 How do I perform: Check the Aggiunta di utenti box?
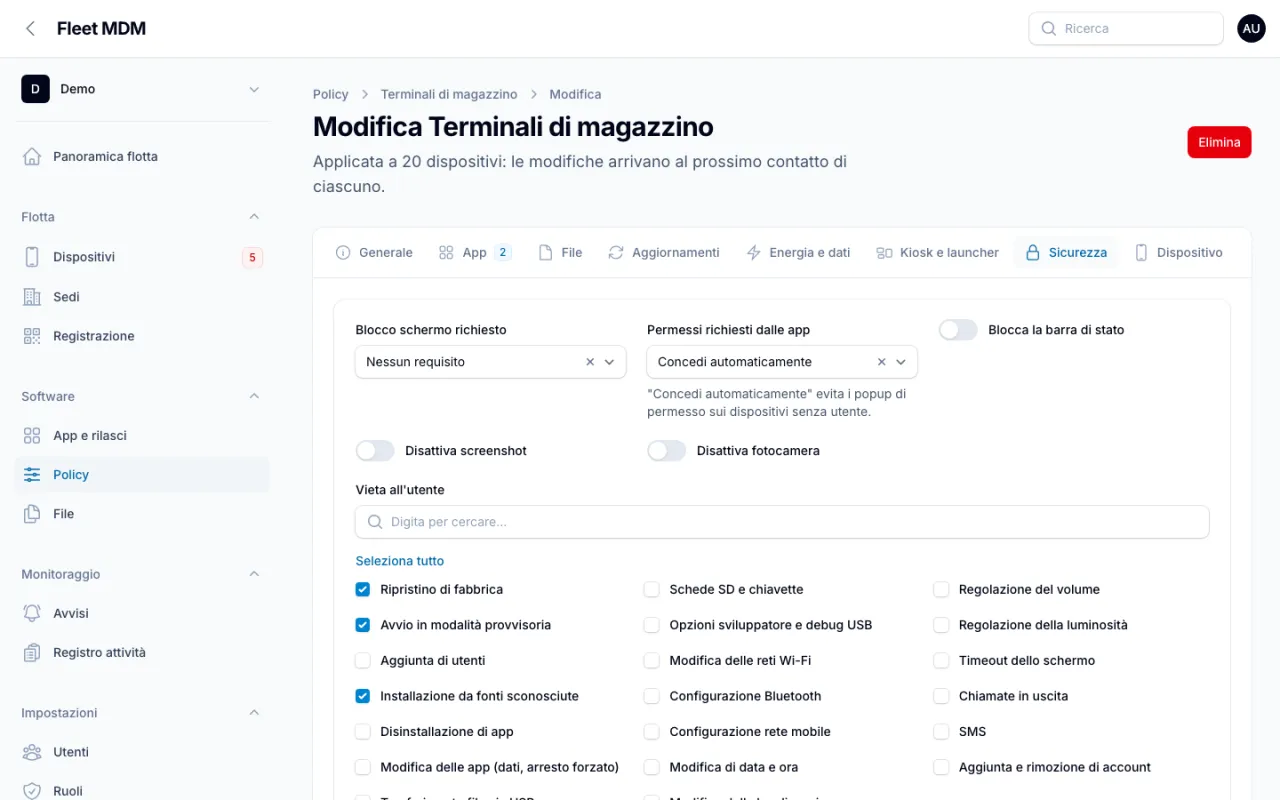(x=363, y=661)
